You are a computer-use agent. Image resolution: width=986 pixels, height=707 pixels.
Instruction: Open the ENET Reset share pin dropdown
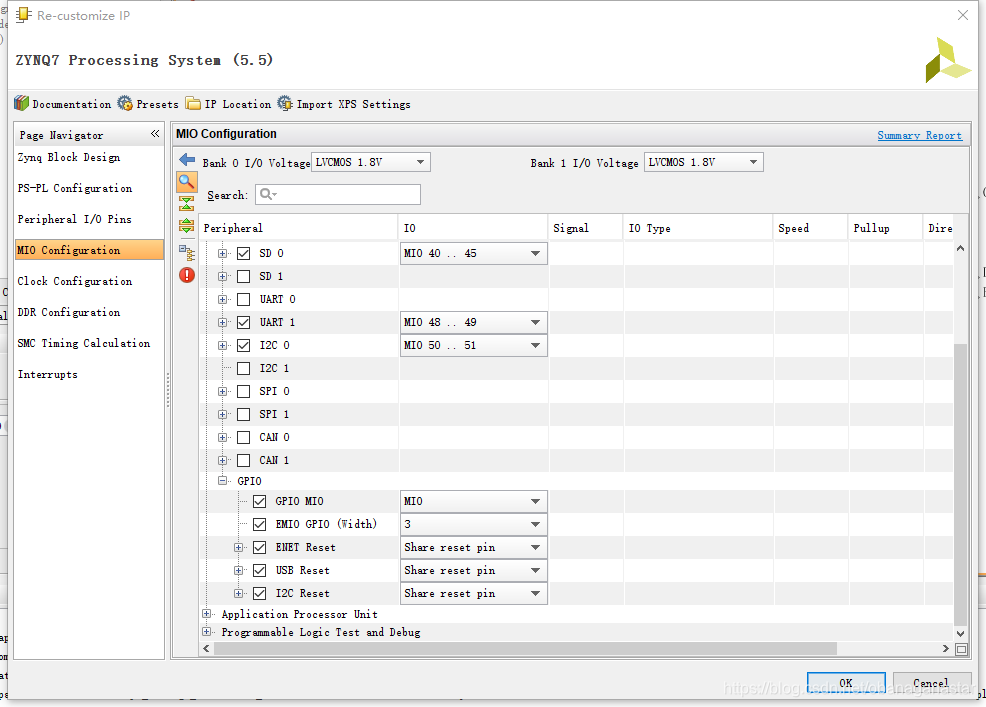point(474,547)
